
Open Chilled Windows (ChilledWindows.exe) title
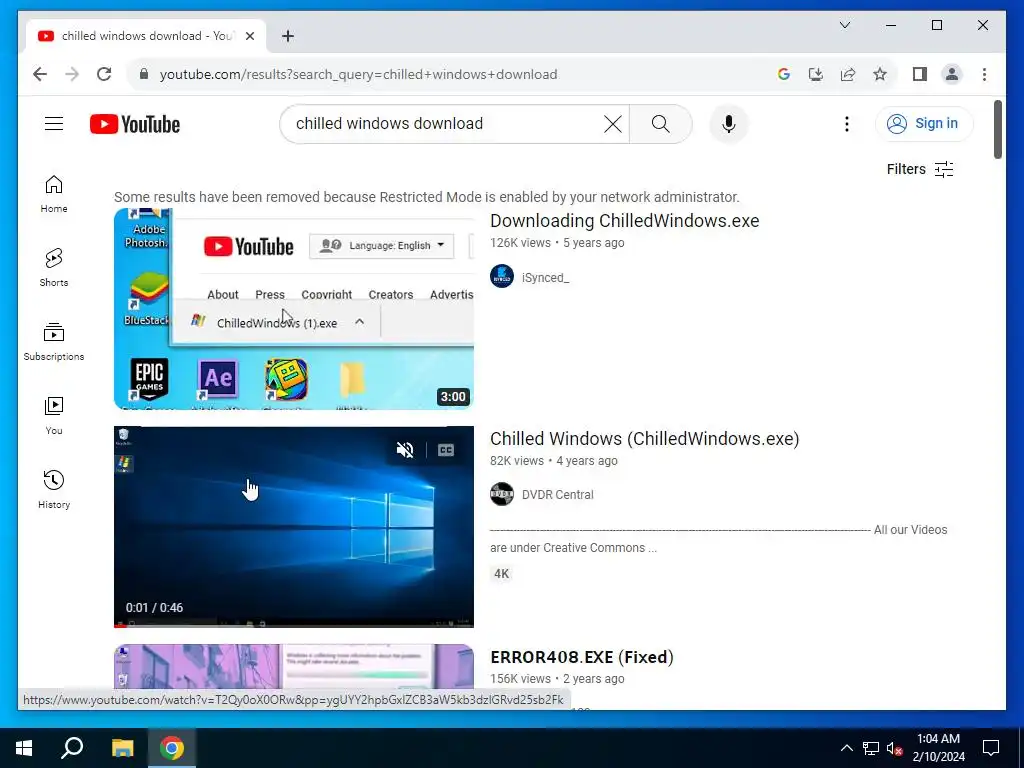(645, 439)
